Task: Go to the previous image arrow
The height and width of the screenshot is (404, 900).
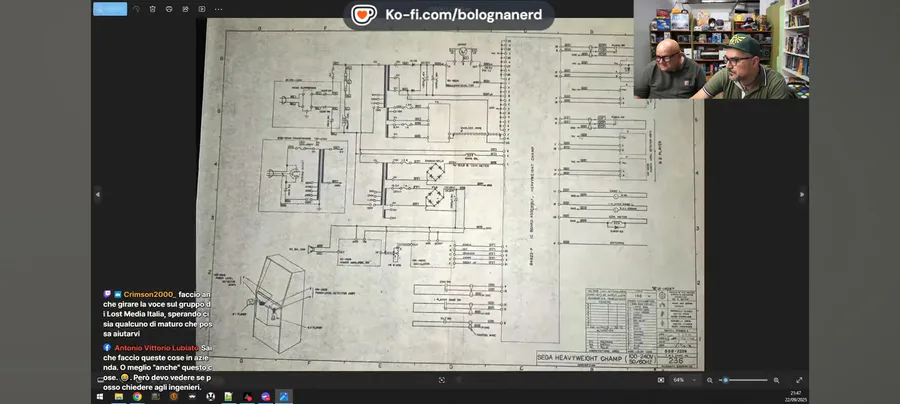Action: click(x=97, y=195)
